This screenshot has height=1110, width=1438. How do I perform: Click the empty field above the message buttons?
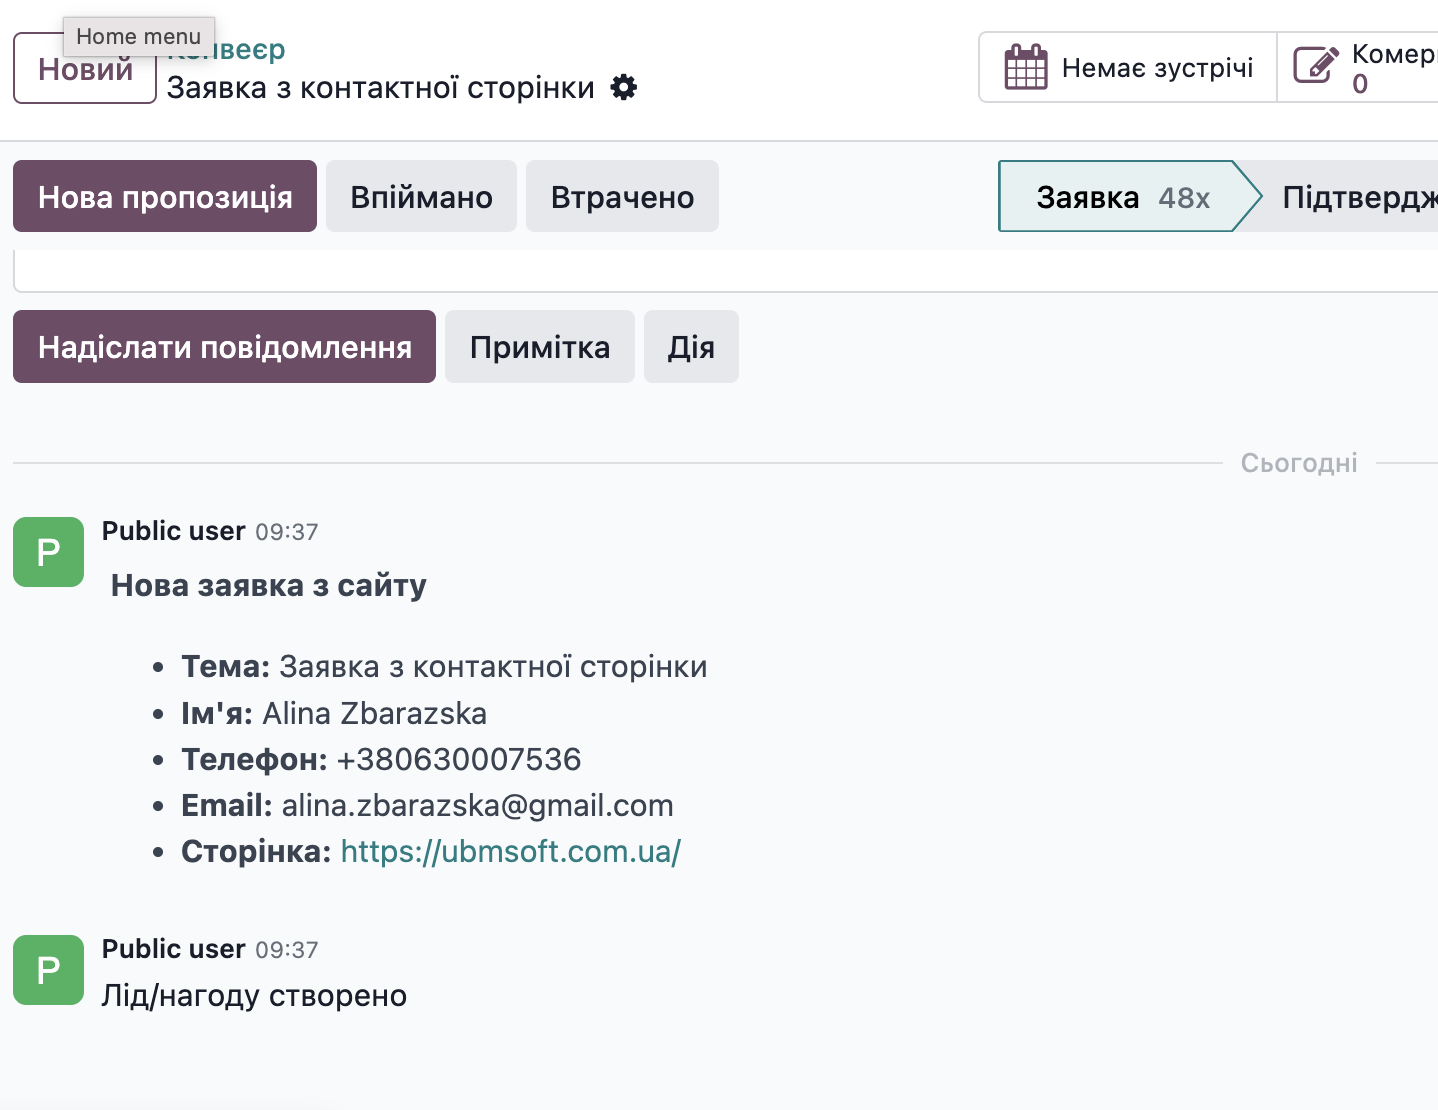point(725,271)
